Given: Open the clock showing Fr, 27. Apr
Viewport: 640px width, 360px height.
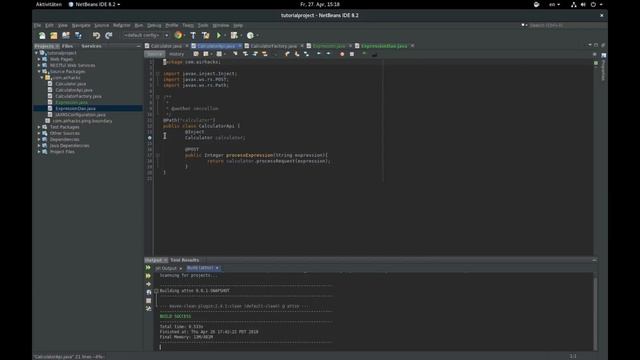Looking at the screenshot, I should tap(320, 4).
